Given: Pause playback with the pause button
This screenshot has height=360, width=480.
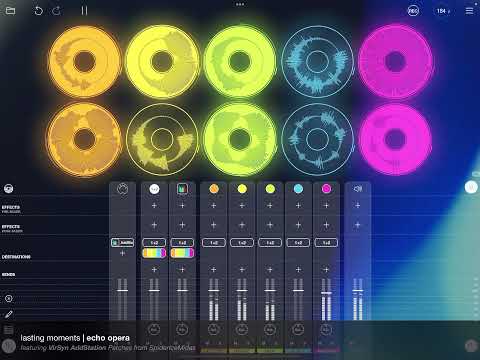Looking at the screenshot, I should click(x=84, y=11).
